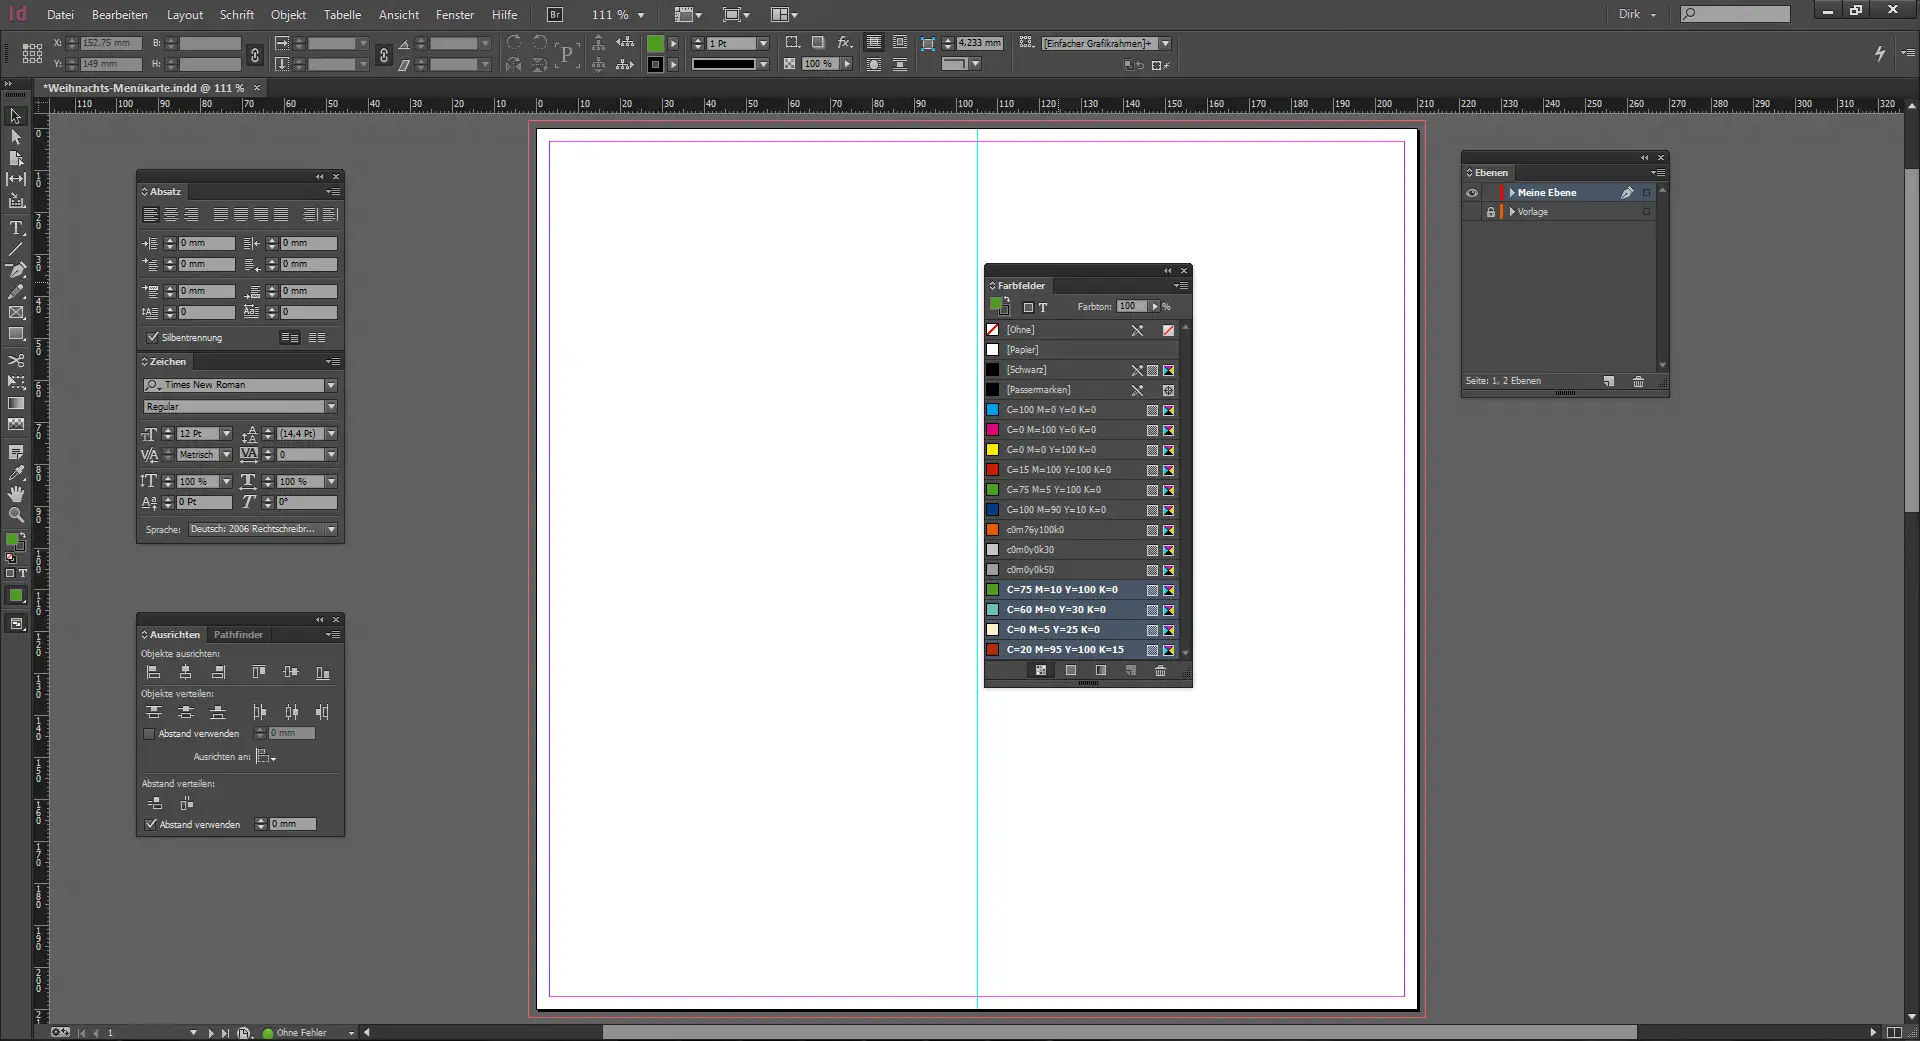Switch to the Pathfinder tab
This screenshot has height=1041, width=1920.
point(238,635)
